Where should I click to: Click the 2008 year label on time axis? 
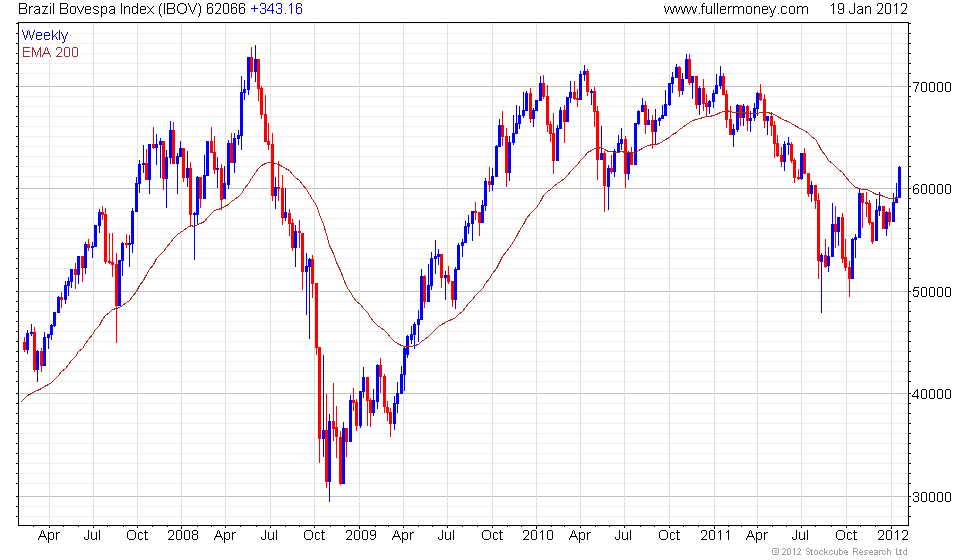[x=183, y=535]
